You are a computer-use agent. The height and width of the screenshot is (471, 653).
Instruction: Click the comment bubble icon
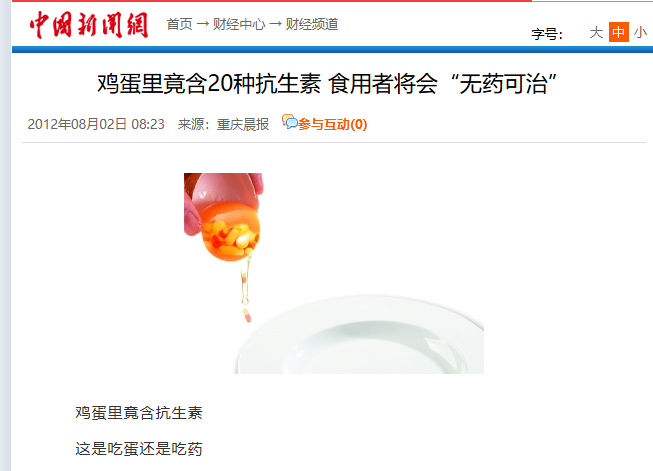(289, 122)
